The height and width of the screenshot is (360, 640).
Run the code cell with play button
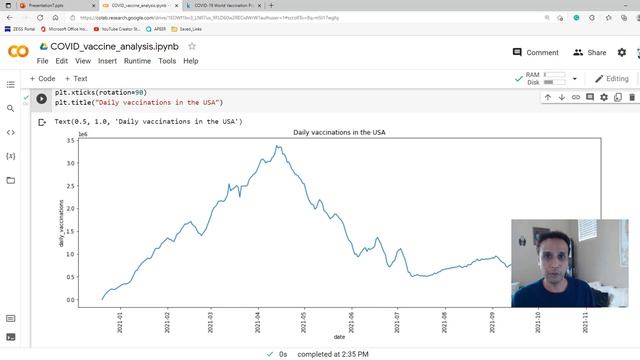click(41, 98)
